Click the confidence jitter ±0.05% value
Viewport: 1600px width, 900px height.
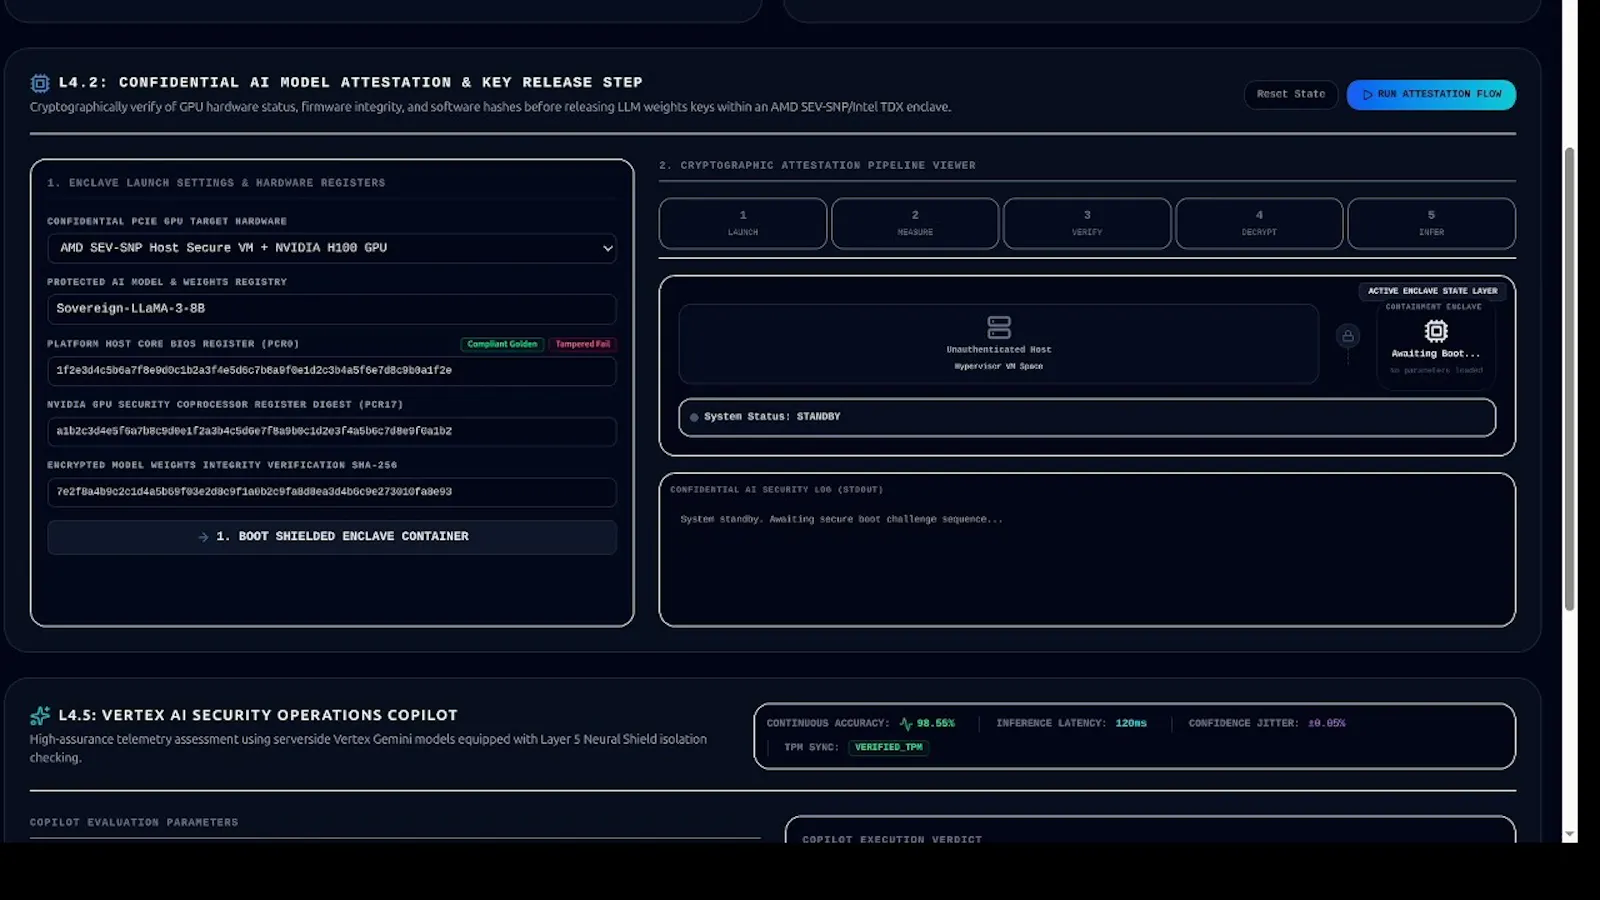pyautogui.click(x=1326, y=723)
